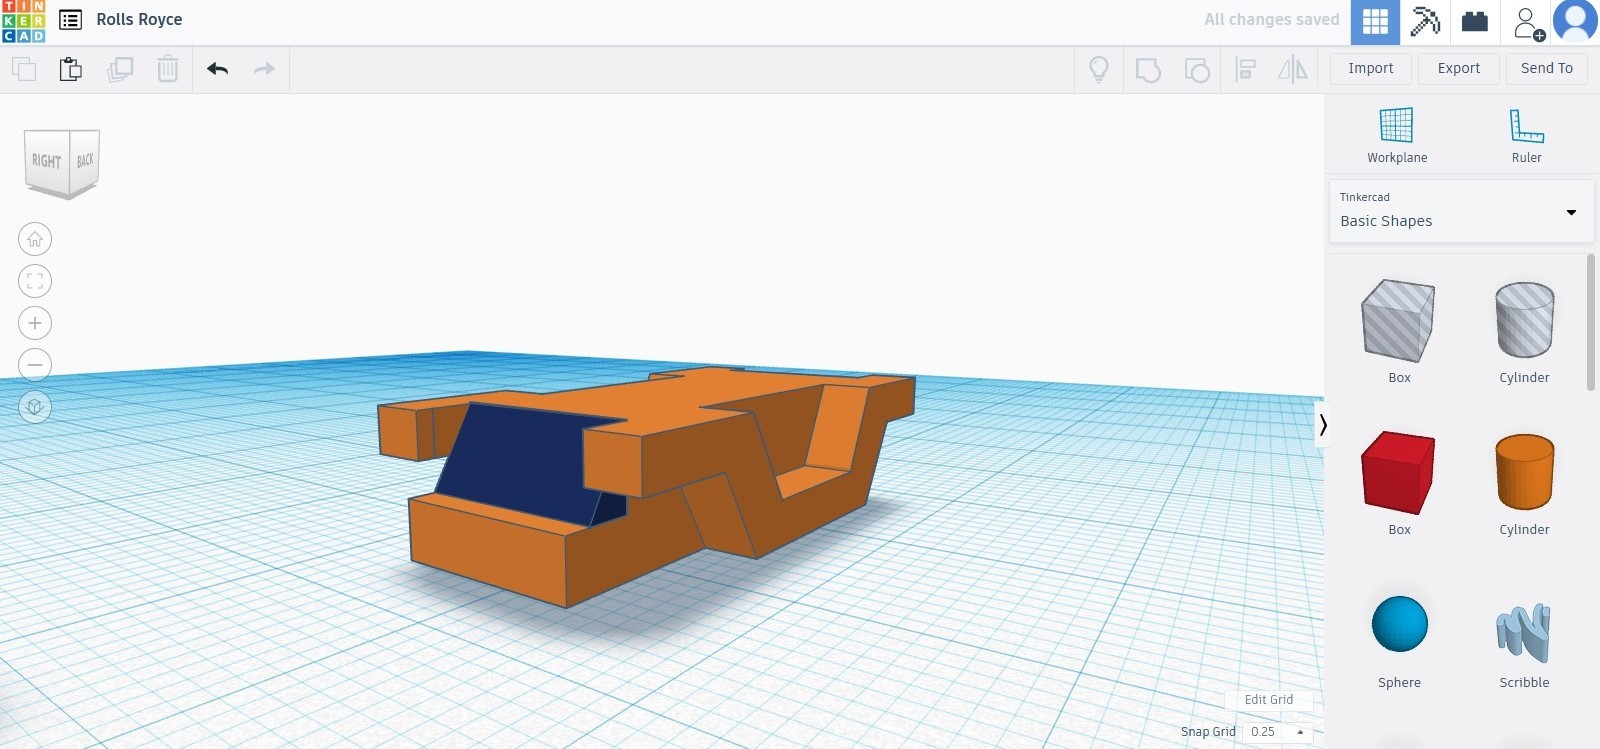Screen dimensions: 1600x749
Task: Open the Snap Grid value dropdown
Action: [x=1277, y=732]
